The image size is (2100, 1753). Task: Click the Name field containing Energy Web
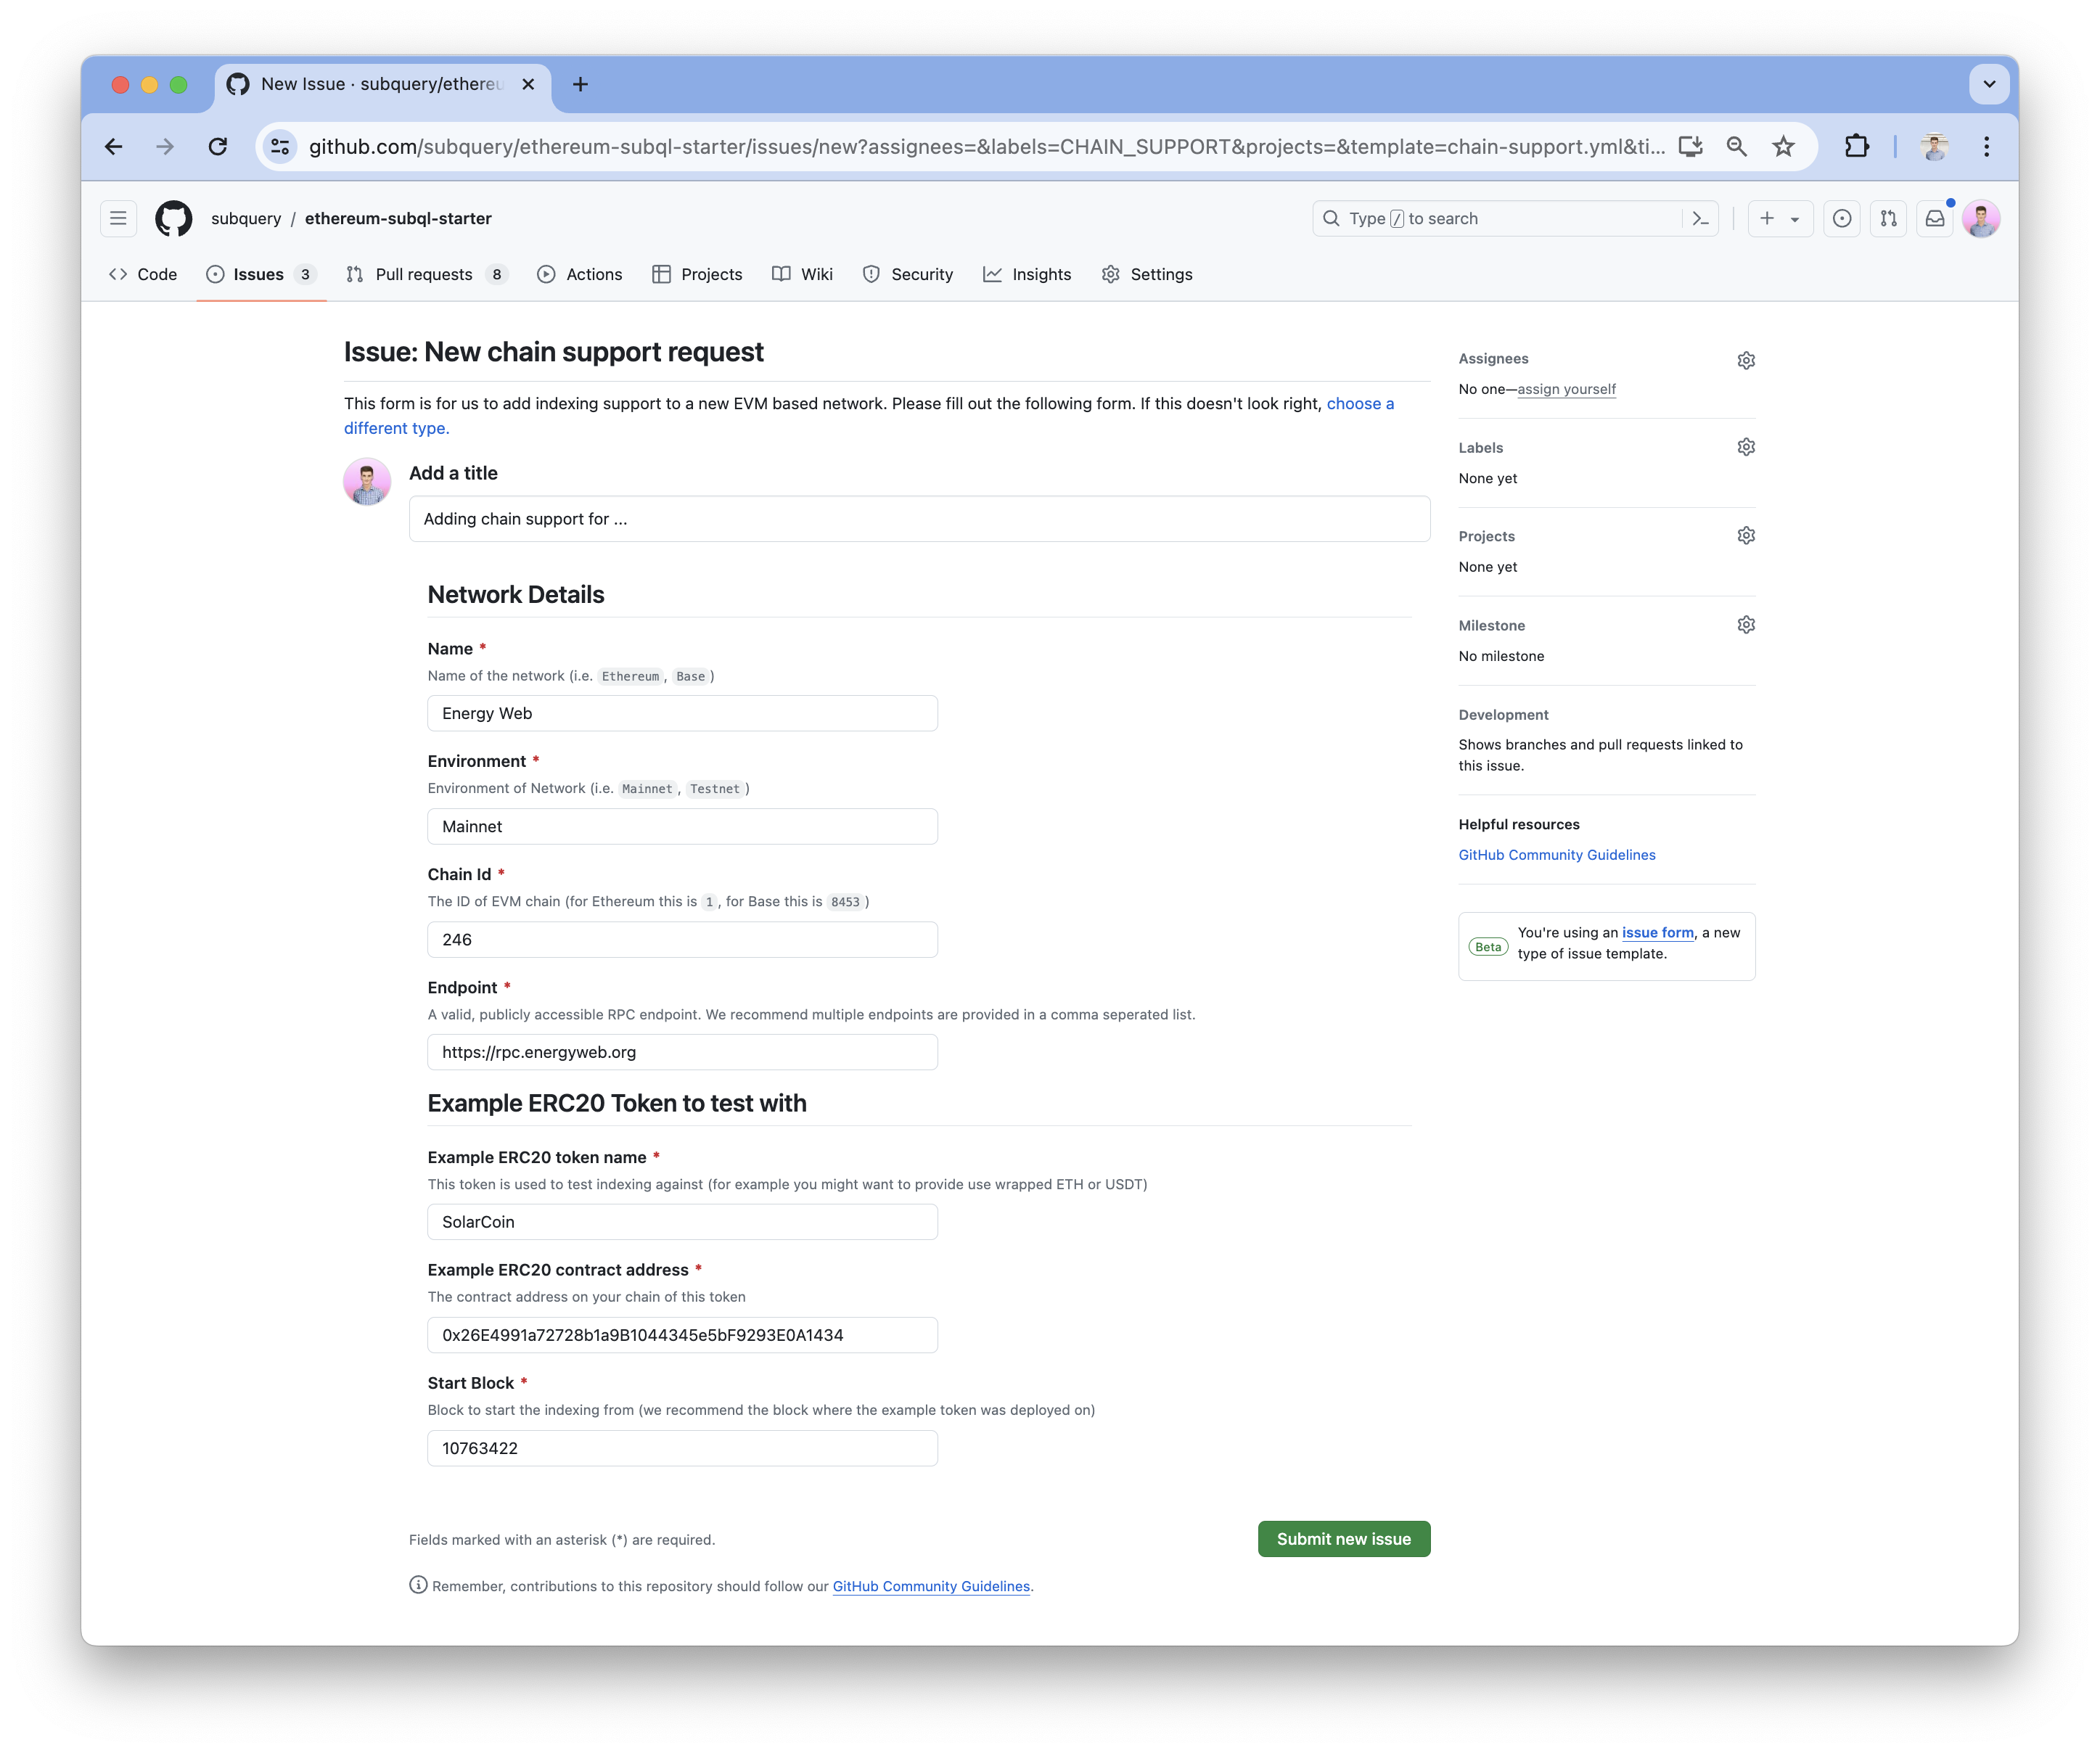(x=682, y=713)
